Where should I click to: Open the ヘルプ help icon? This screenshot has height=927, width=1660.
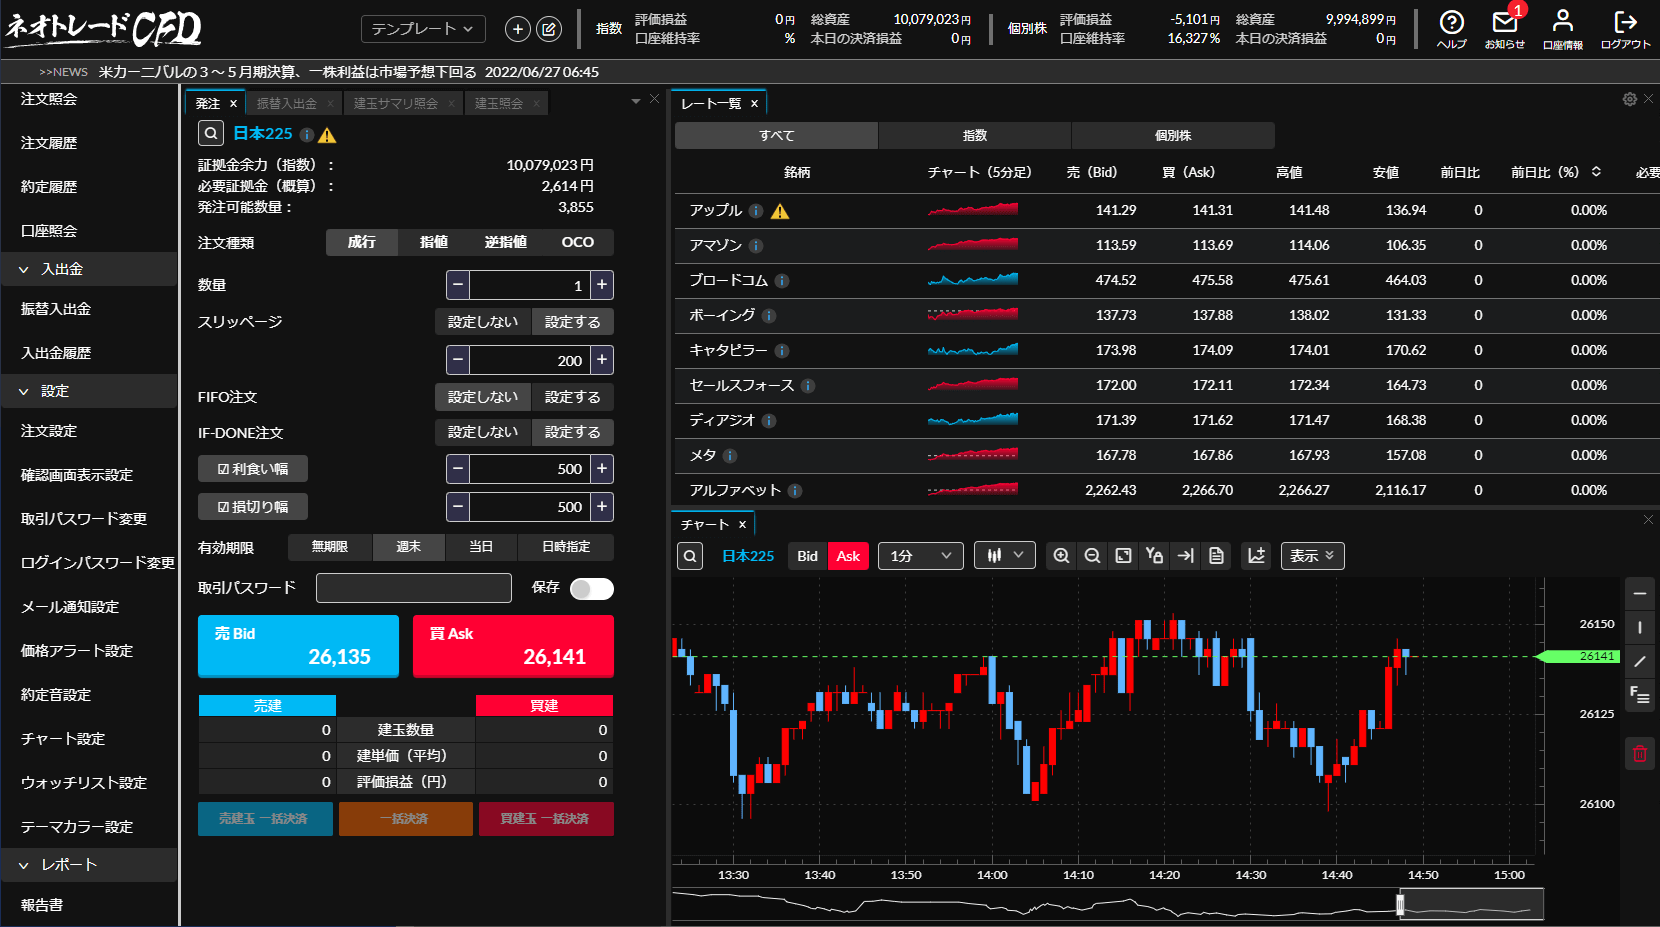click(1452, 28)
